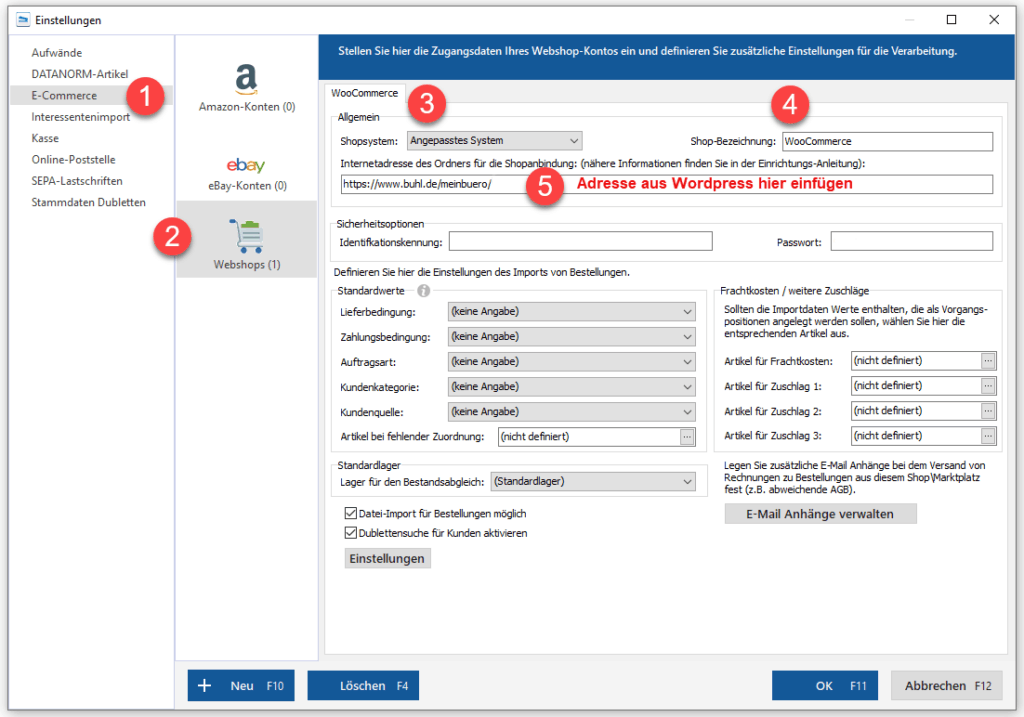Open Webshops shopping cart icon

click(x=246, y=236)
